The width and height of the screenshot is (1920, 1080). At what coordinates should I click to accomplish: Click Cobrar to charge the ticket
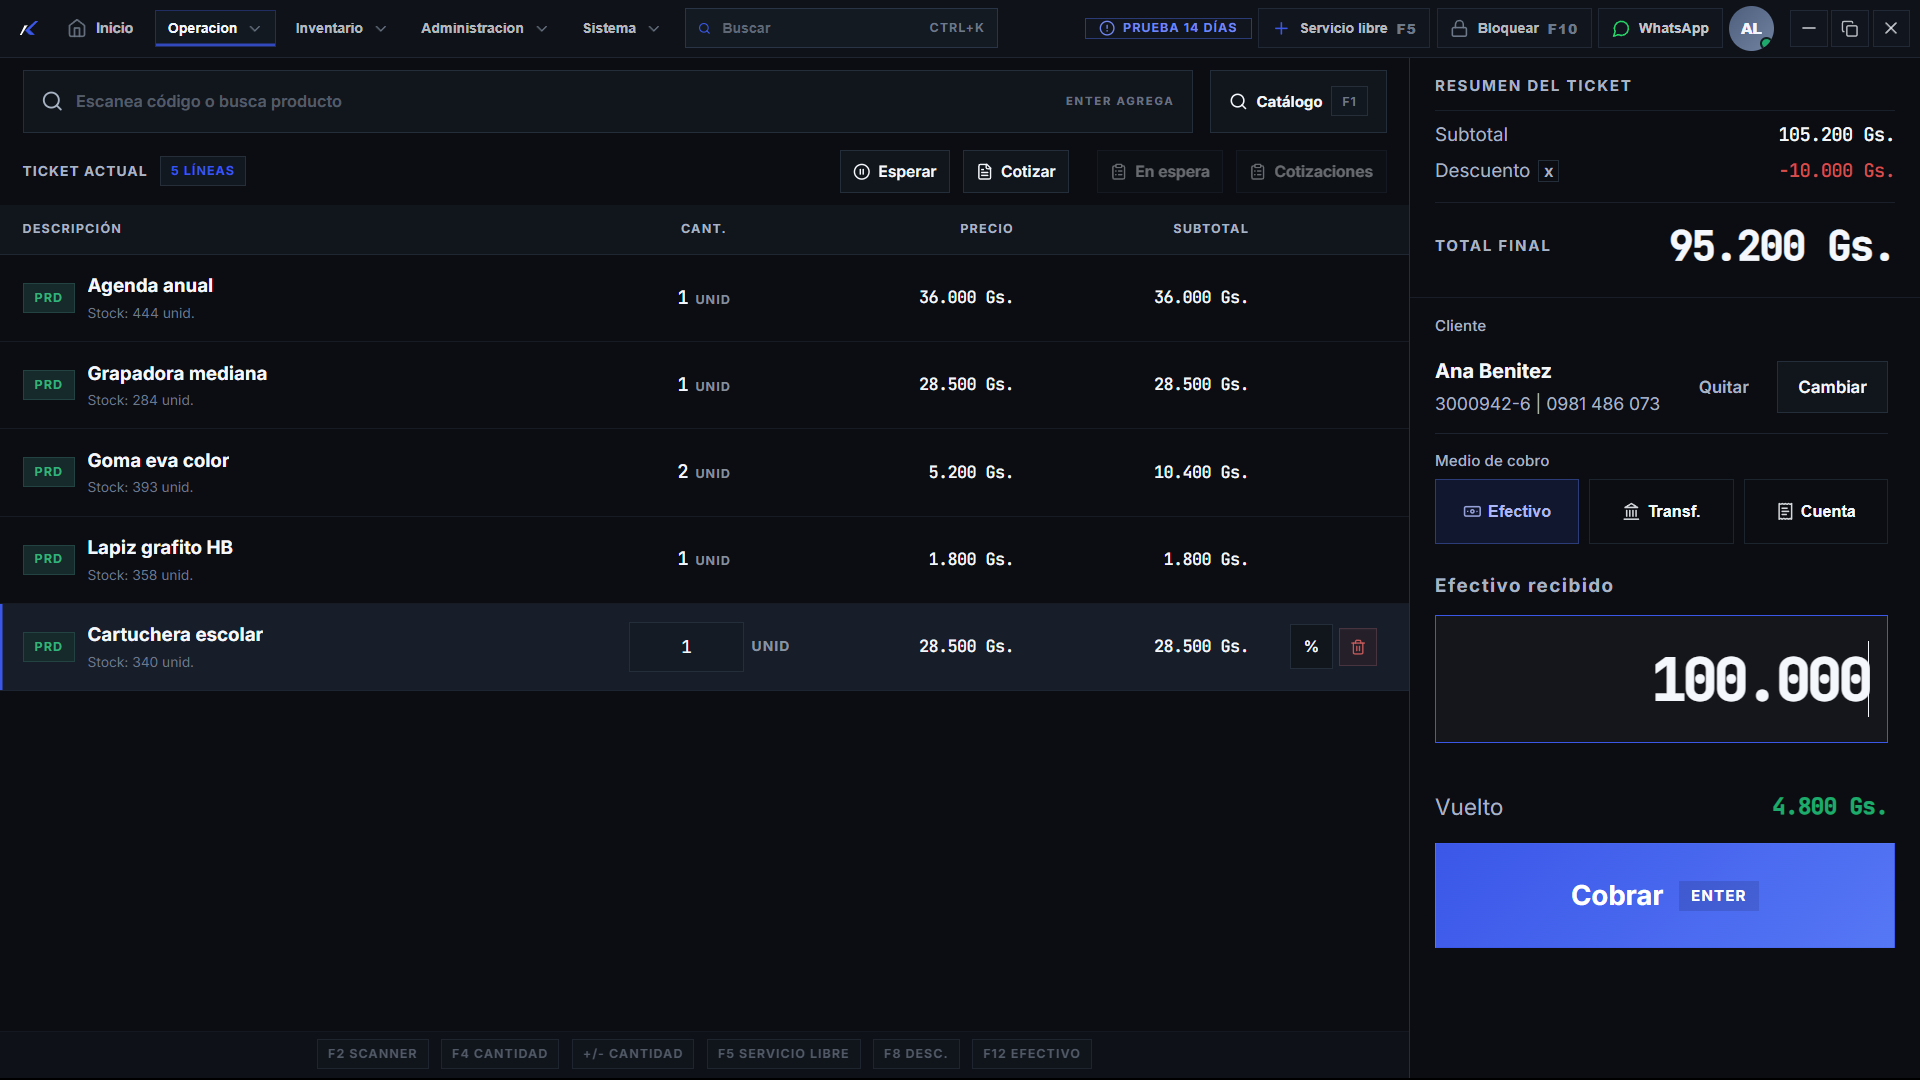1664,895
